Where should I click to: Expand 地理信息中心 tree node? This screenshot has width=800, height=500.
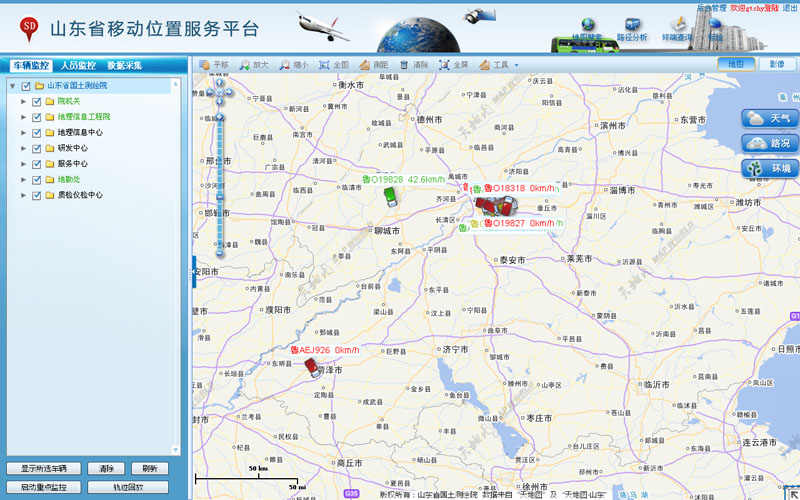(x=23, y=133)
